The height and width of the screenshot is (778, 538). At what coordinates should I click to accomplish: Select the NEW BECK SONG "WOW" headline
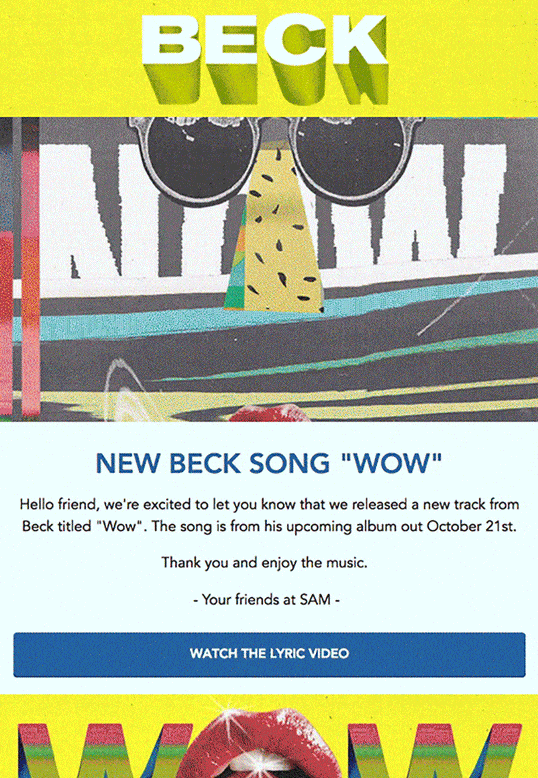[269, 463]
